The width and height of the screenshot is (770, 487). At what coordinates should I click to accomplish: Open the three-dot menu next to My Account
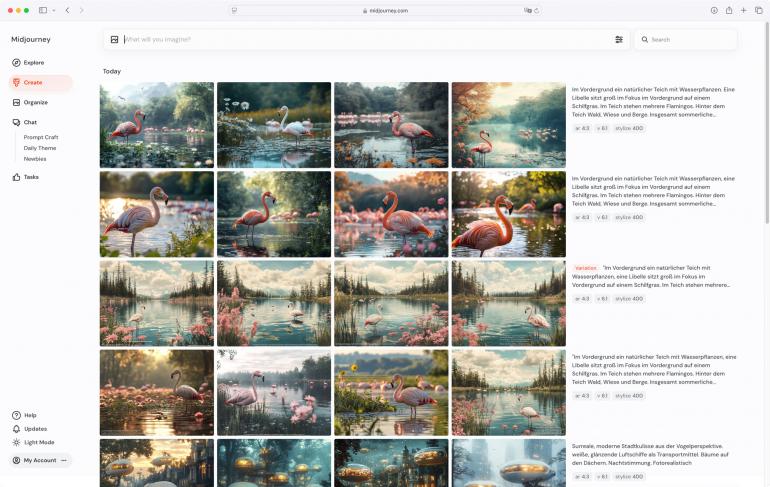(x=64, y=460)
